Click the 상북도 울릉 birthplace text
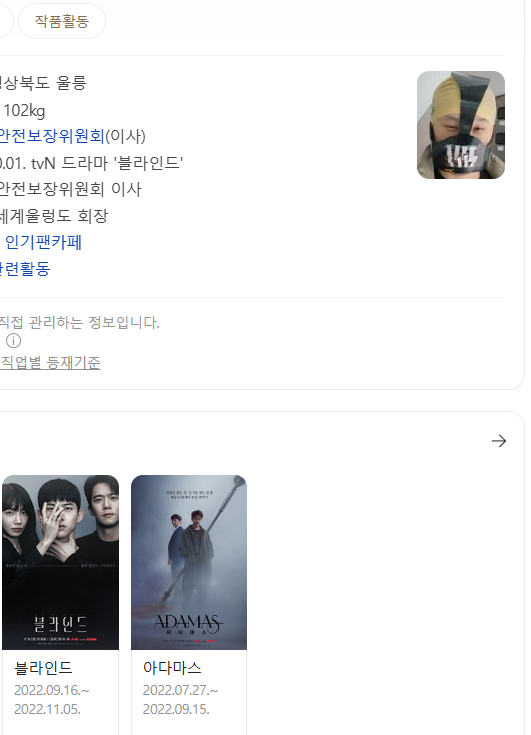The width and height of the screenshot is (531, 735). click(43, 83)
